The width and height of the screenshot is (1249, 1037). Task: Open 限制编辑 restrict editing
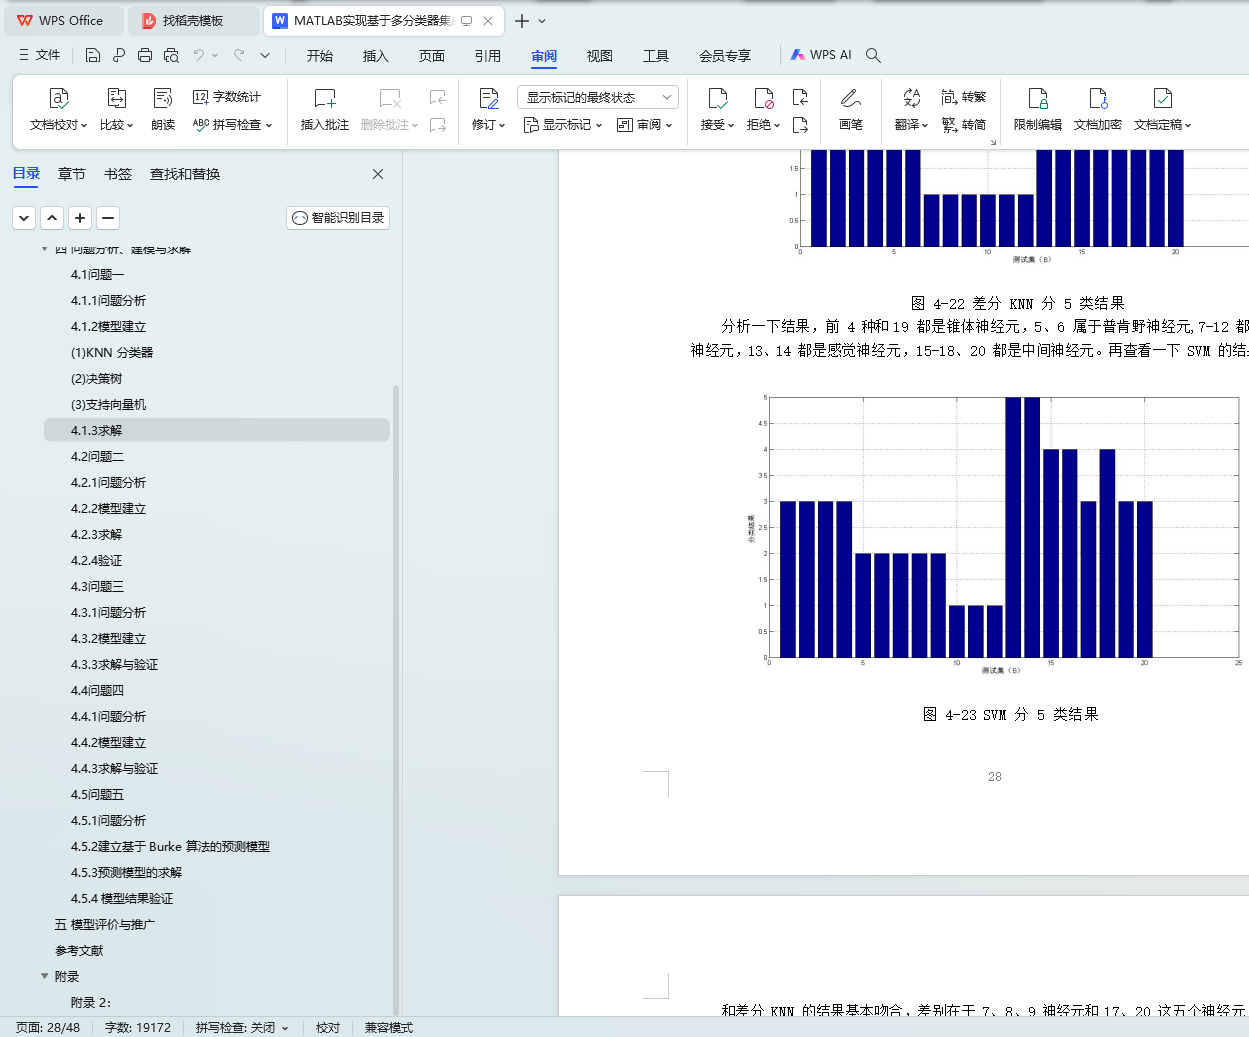(1038, 110)
